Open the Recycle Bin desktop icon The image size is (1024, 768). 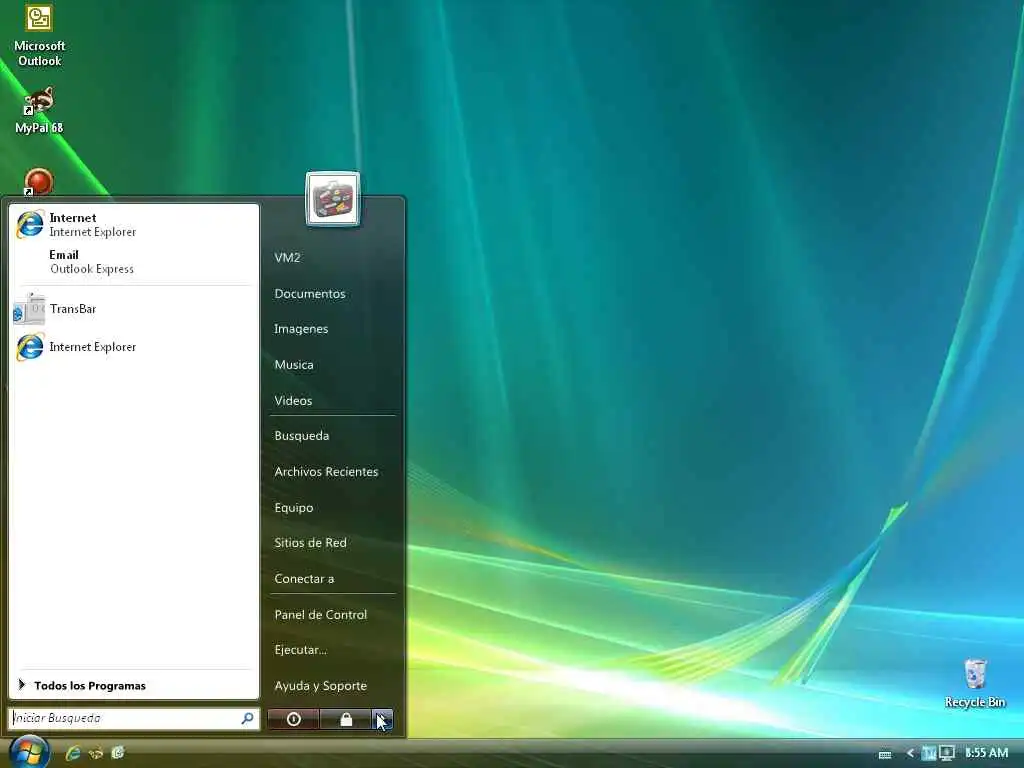click(974, 683)
